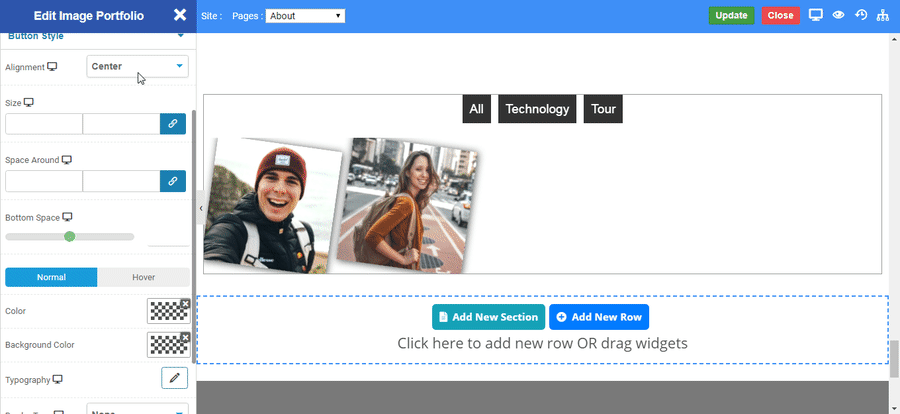Click second Size input field
Screen dimensions: 900x414
[121, 124]
